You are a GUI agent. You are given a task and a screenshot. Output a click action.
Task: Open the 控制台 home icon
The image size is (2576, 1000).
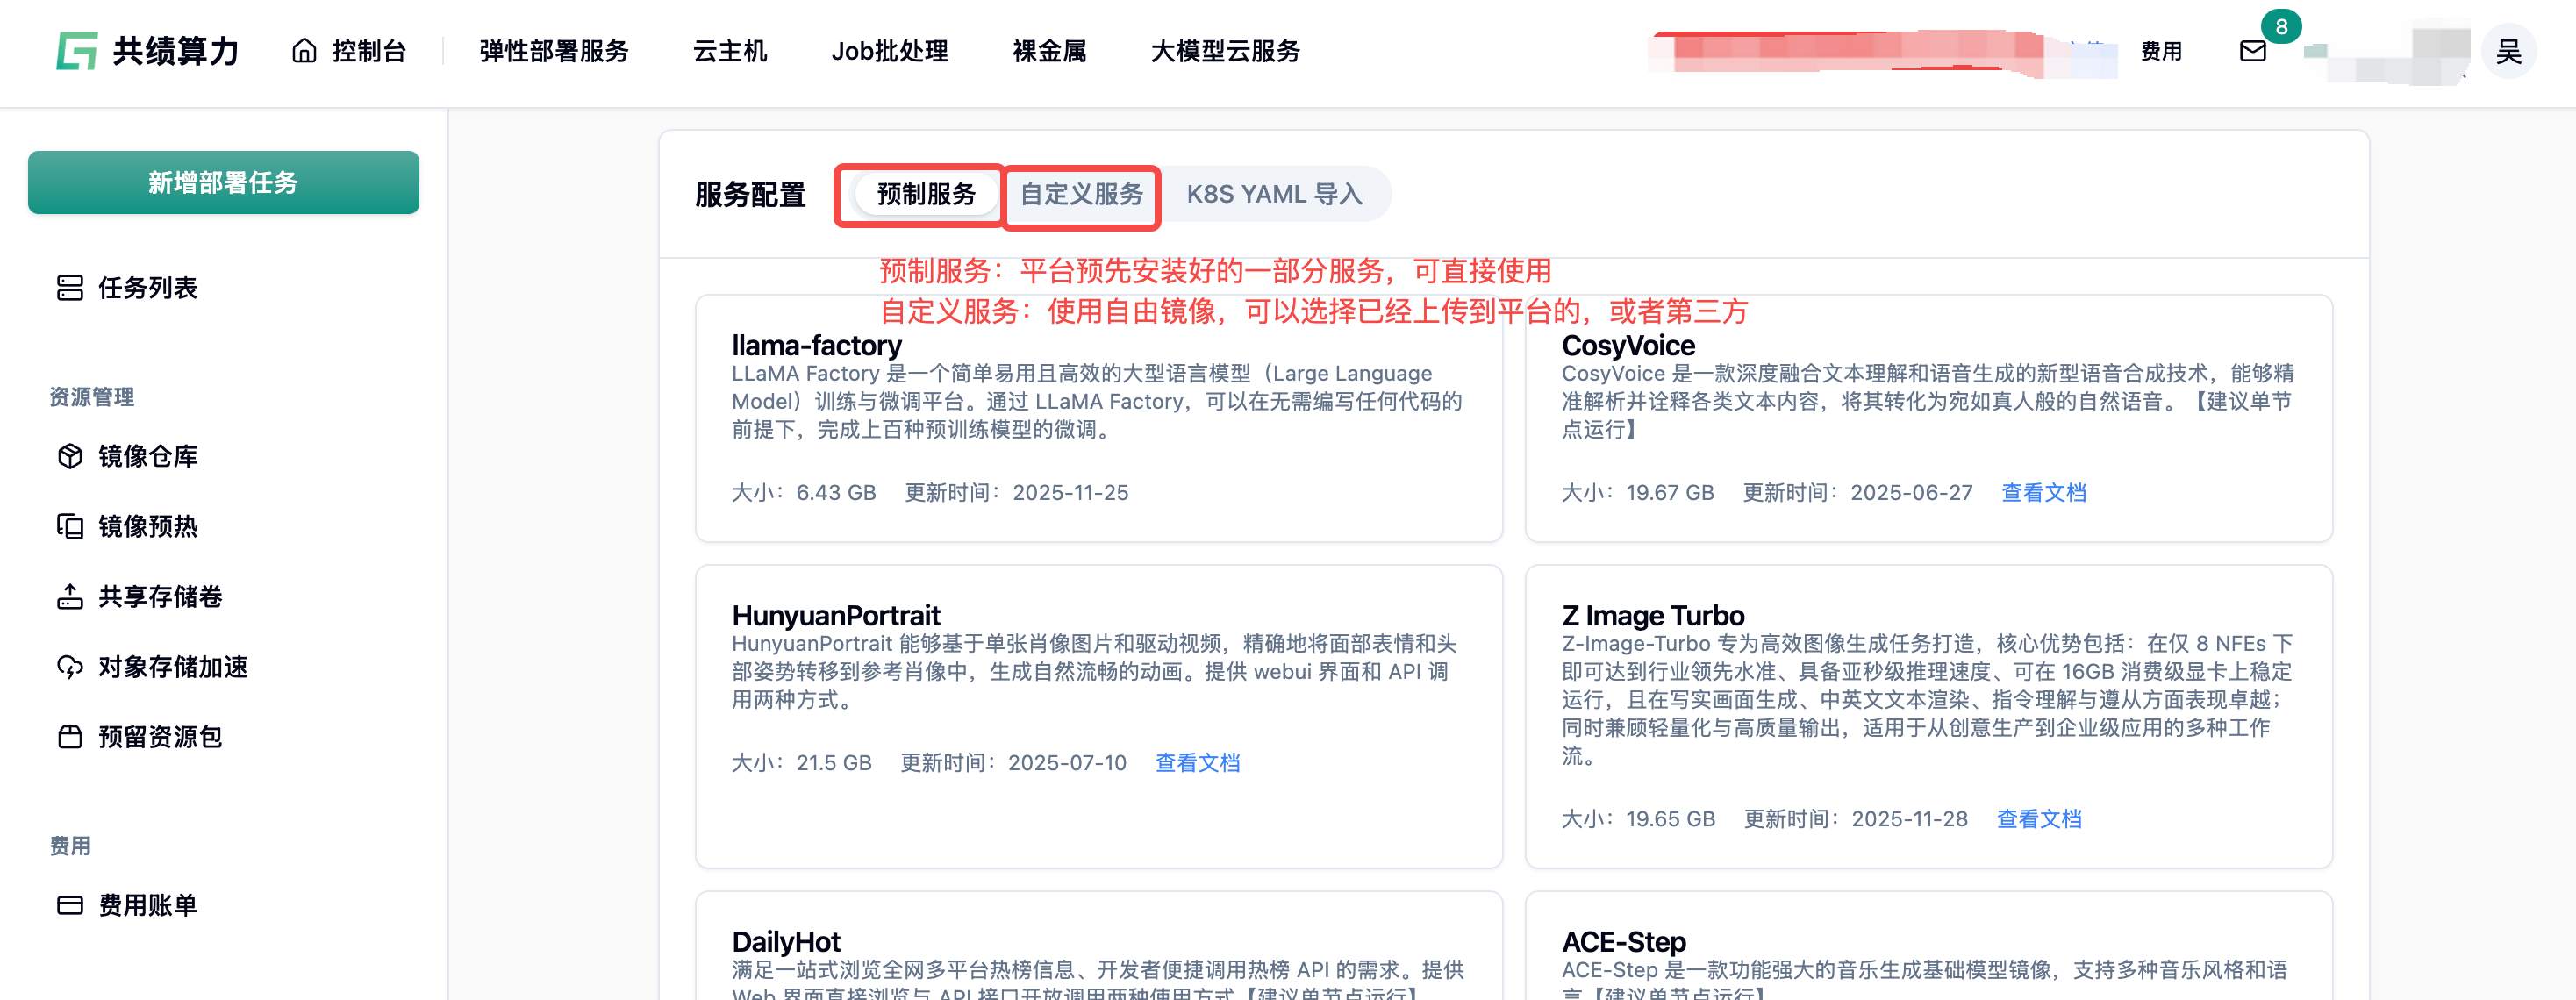pos(304,51)
